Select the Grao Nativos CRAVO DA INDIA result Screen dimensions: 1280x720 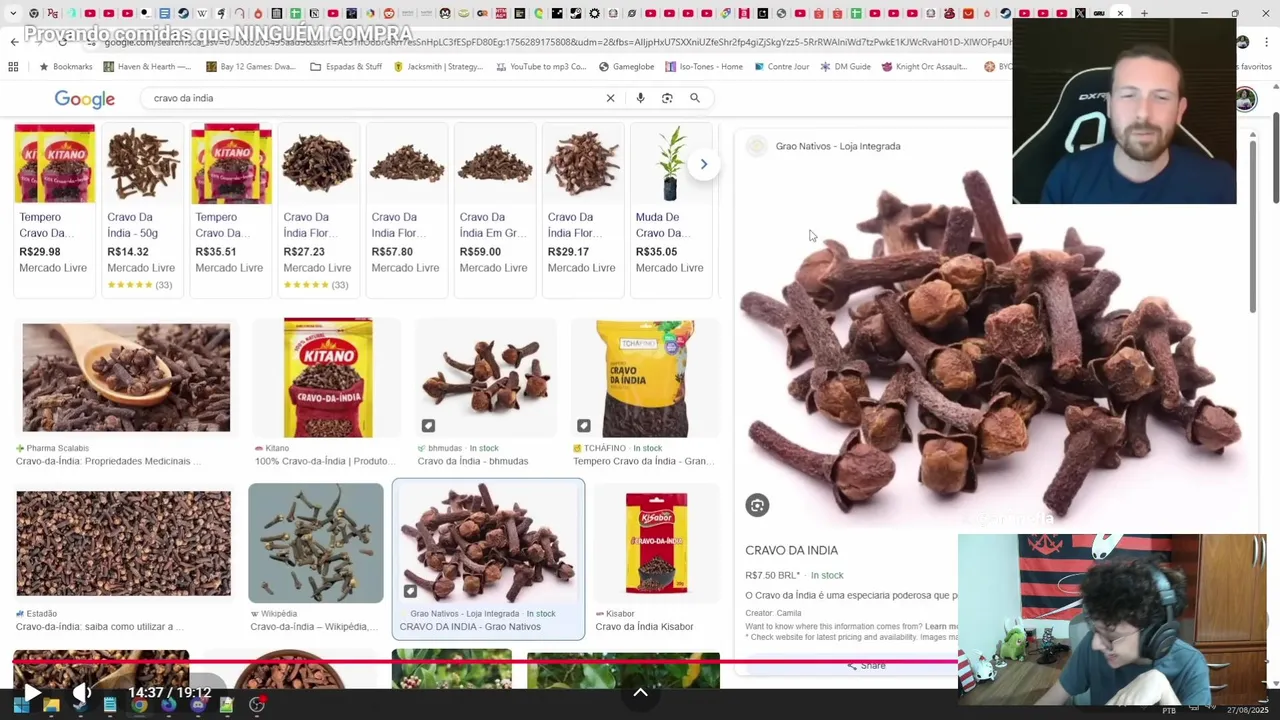[488, 559]
